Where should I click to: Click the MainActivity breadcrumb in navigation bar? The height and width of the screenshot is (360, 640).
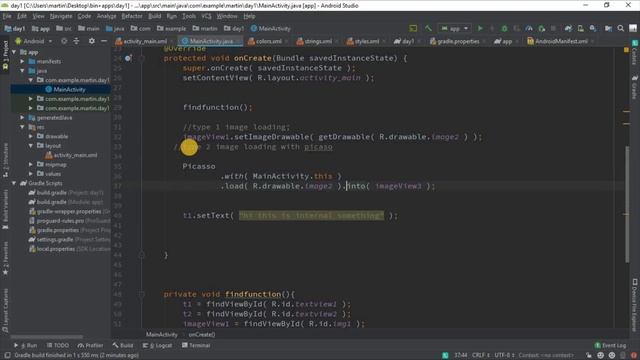point(271,29)
